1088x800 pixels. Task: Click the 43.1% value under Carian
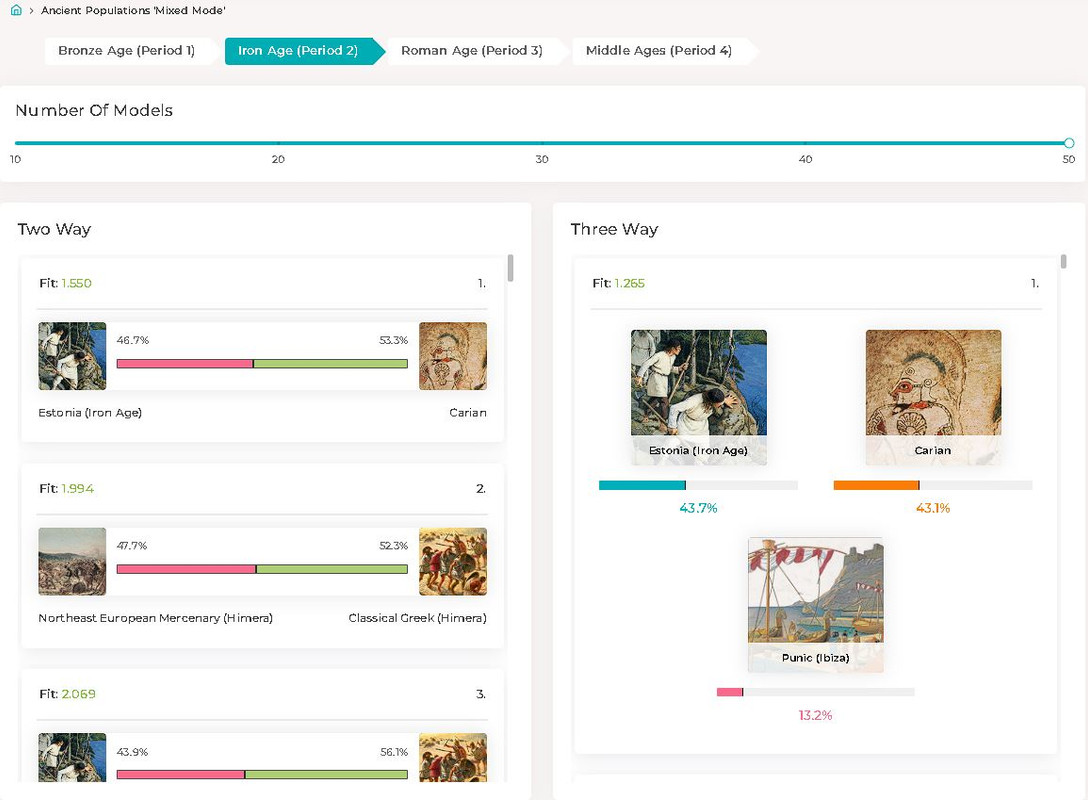point(933,508)
